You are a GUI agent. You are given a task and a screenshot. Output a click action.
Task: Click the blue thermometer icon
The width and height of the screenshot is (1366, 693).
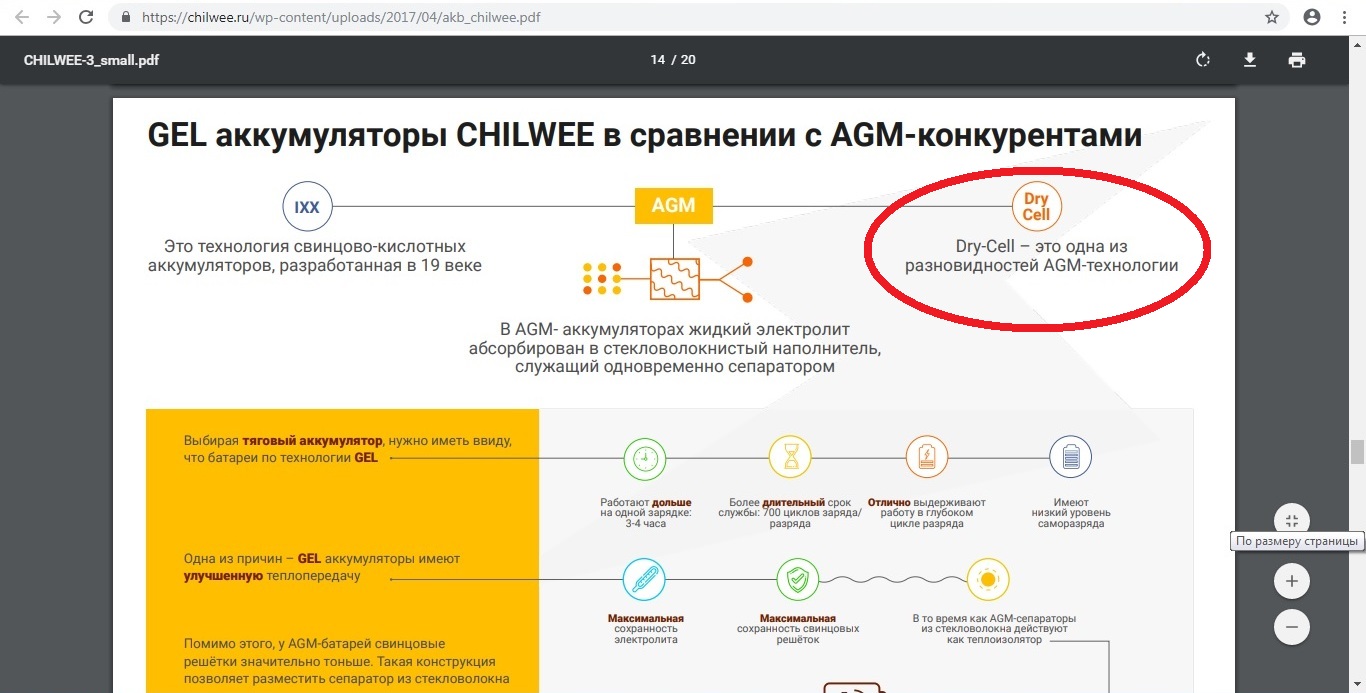pyautogui.click(x=645, y=579)
